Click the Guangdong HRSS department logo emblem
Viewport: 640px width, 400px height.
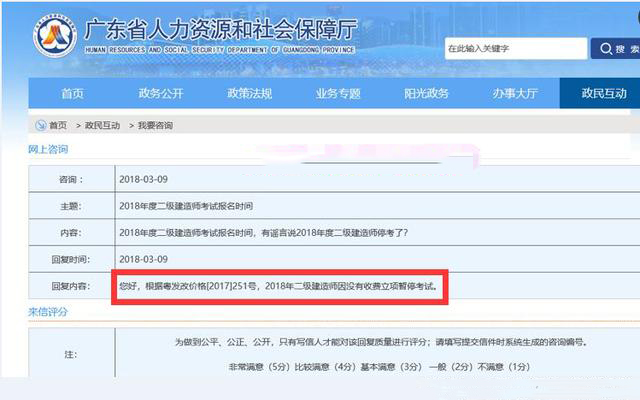(54, 35)
